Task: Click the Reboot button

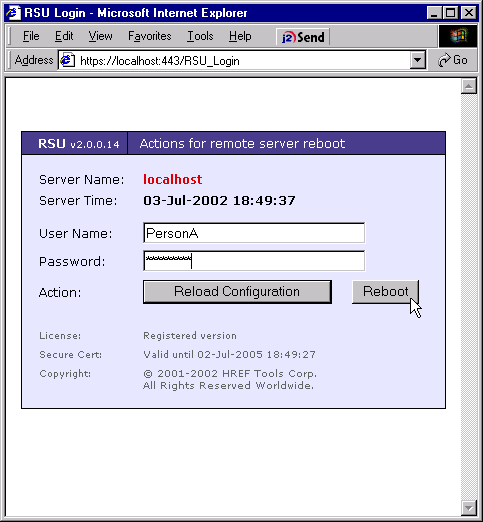Action: tap(385, 292)
